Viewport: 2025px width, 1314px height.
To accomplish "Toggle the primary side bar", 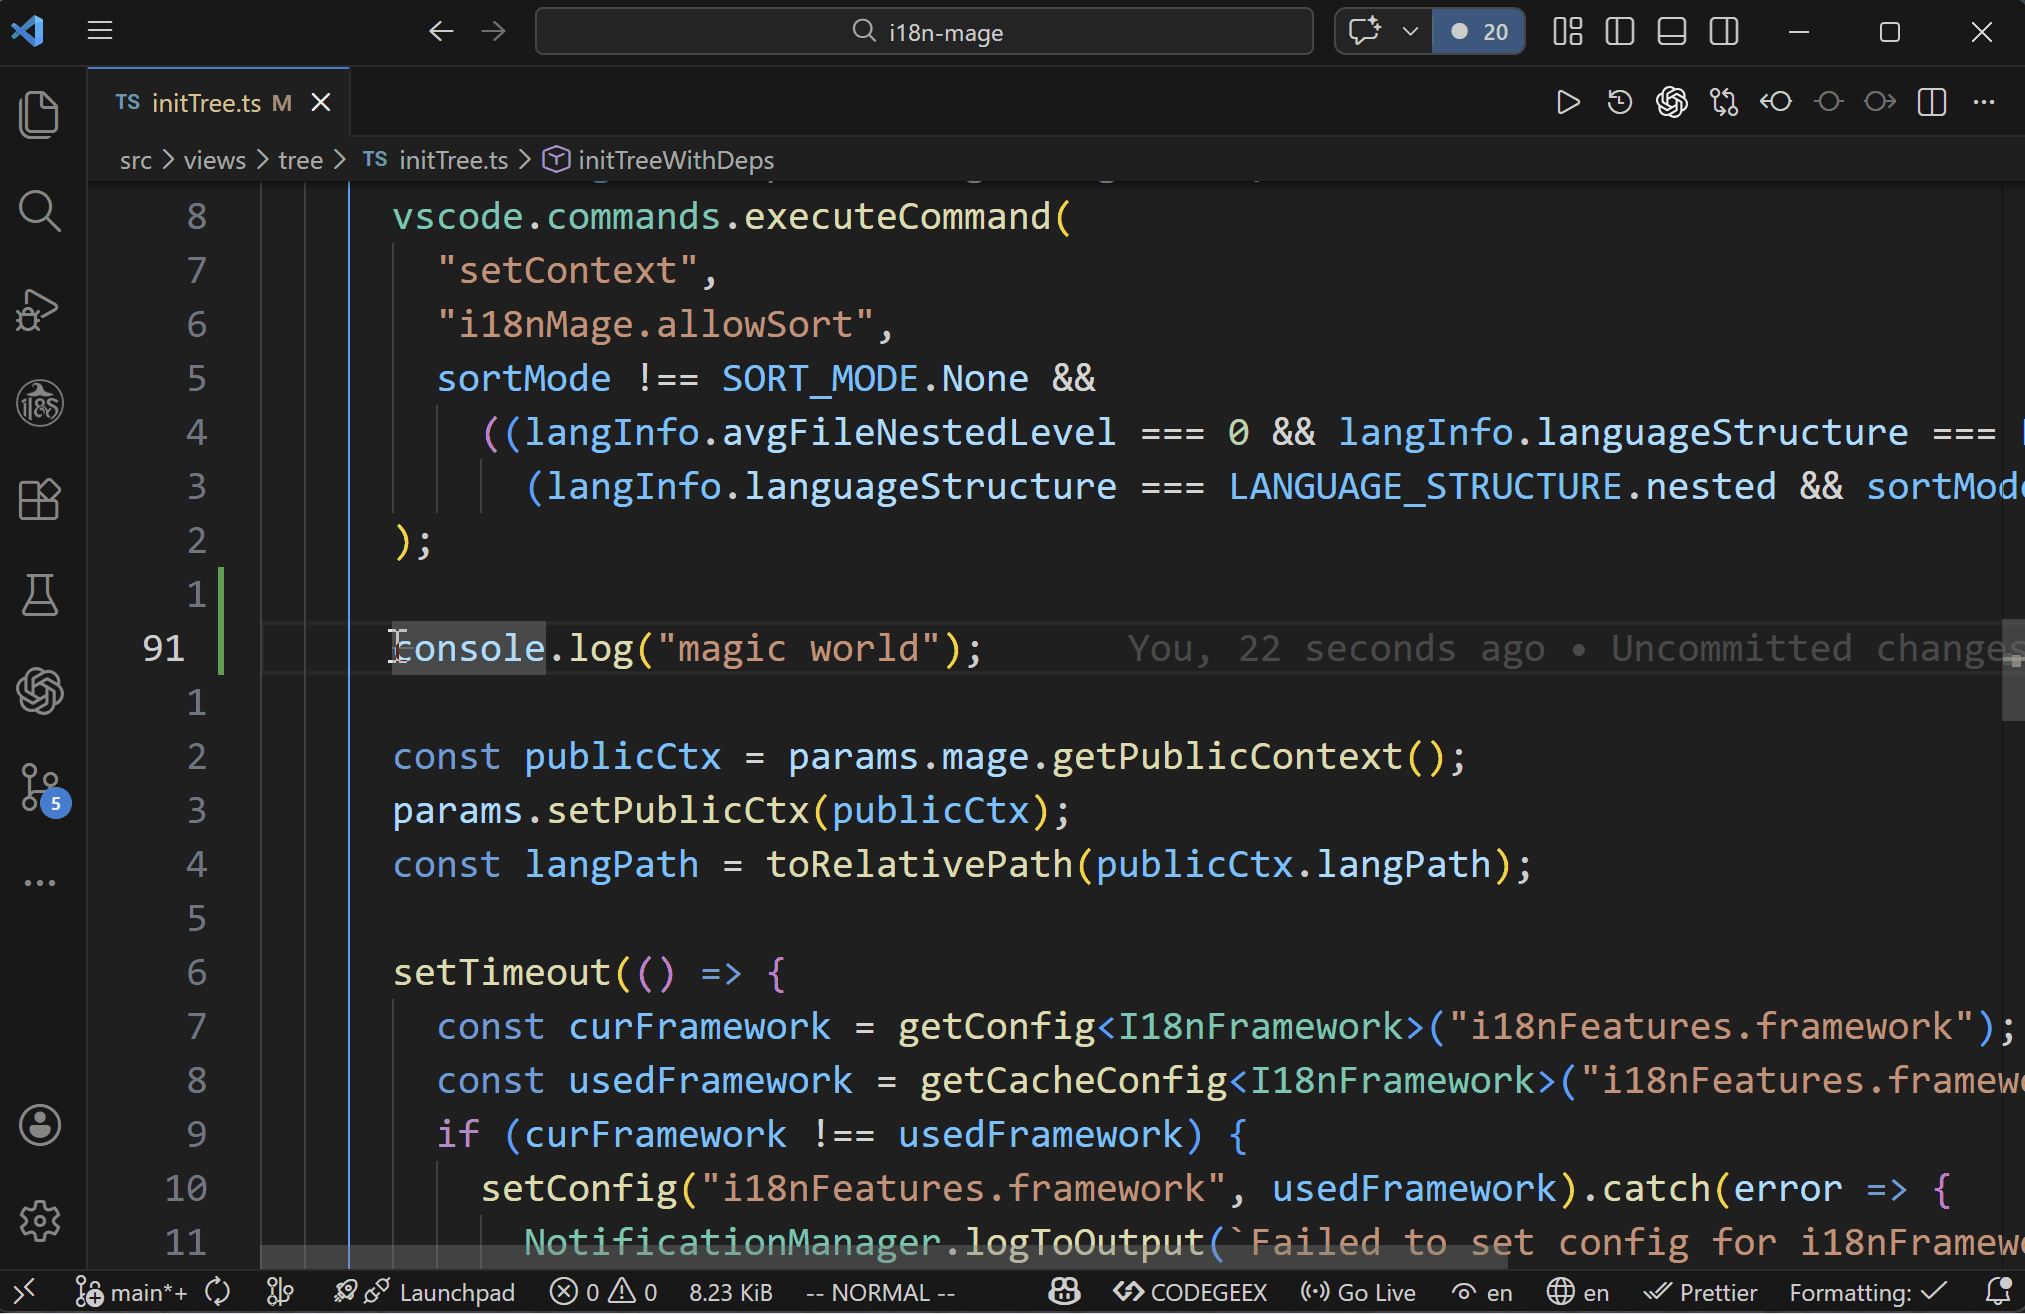I will (x=1618, y=31).
